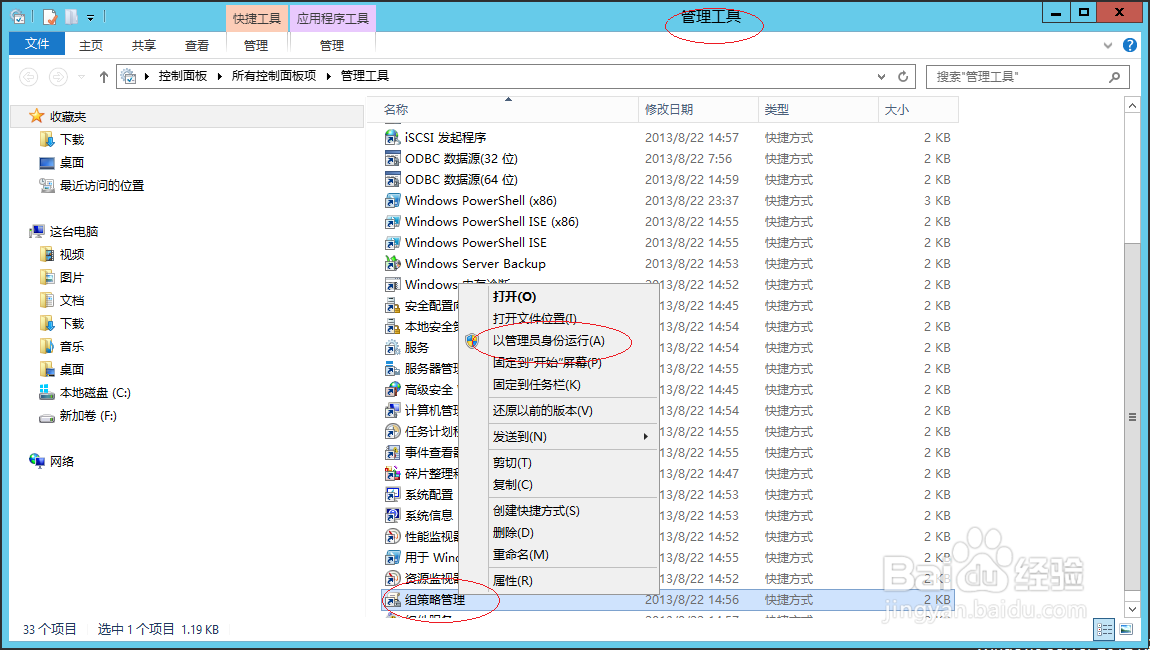This screenshot has width=1150, height=650.
Task: Open the address bar history dropdown
Action: [x=881, y=76]
